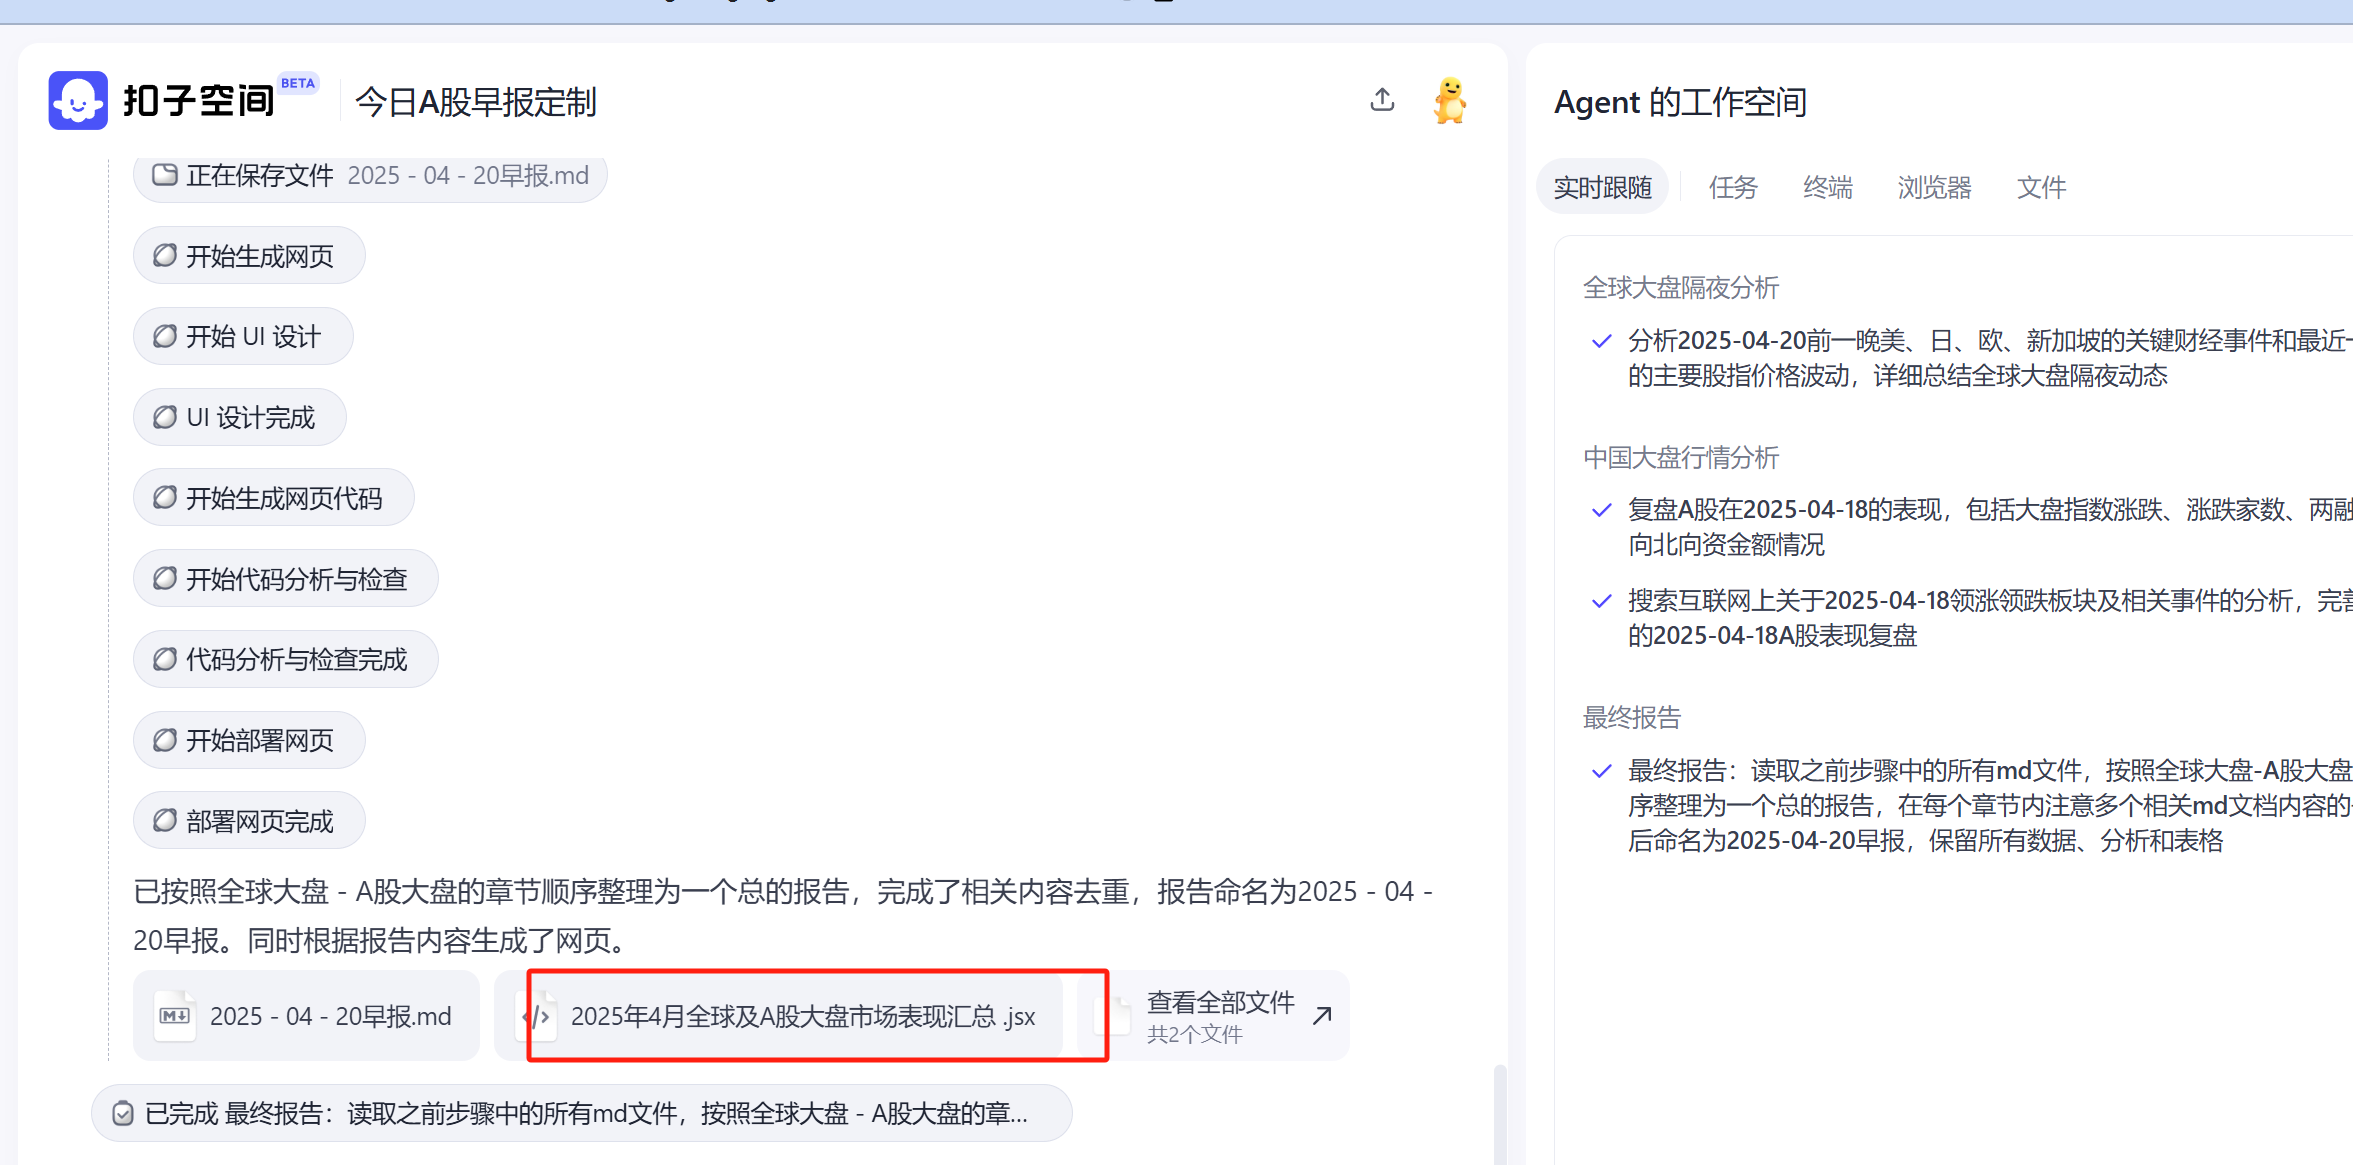Expand the 开始生成网页 step
The height and width of the screenshot is (1165, 2353).
pyautogui.click(x=249, y=256)
